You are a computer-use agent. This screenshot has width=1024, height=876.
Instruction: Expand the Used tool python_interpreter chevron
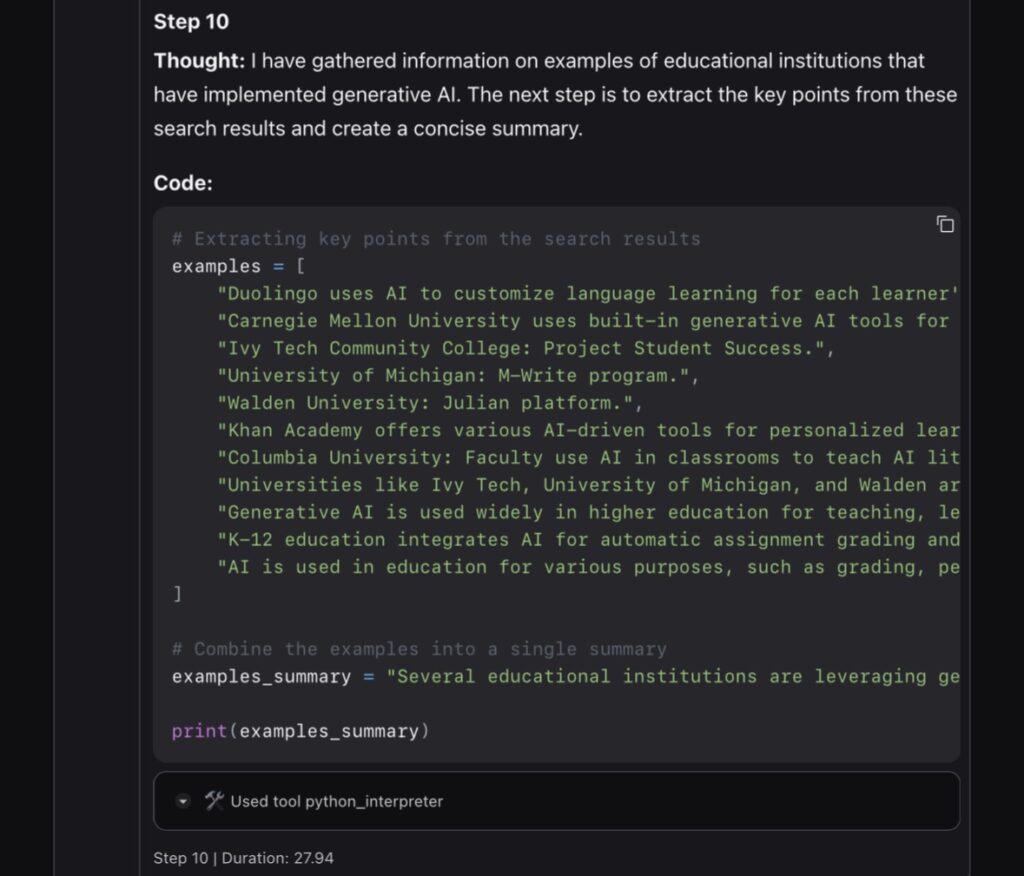pyautogui.click(x=182, y=801)
